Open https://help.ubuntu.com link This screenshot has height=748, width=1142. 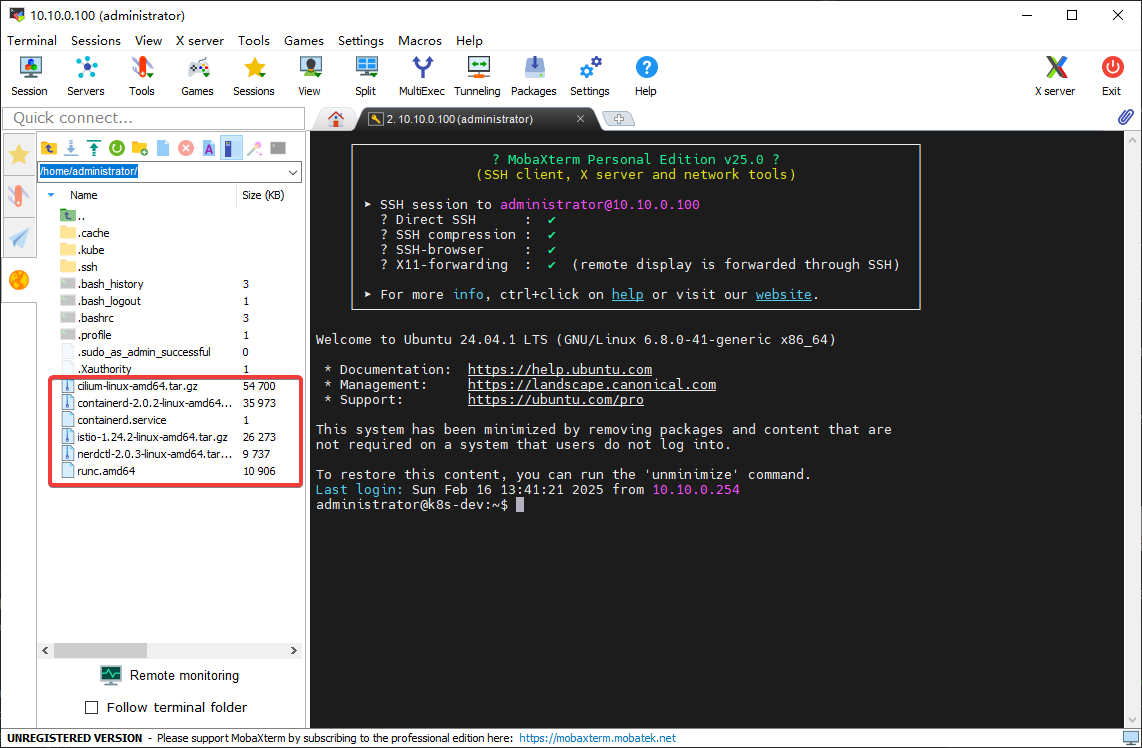click(x=560, y=369)
